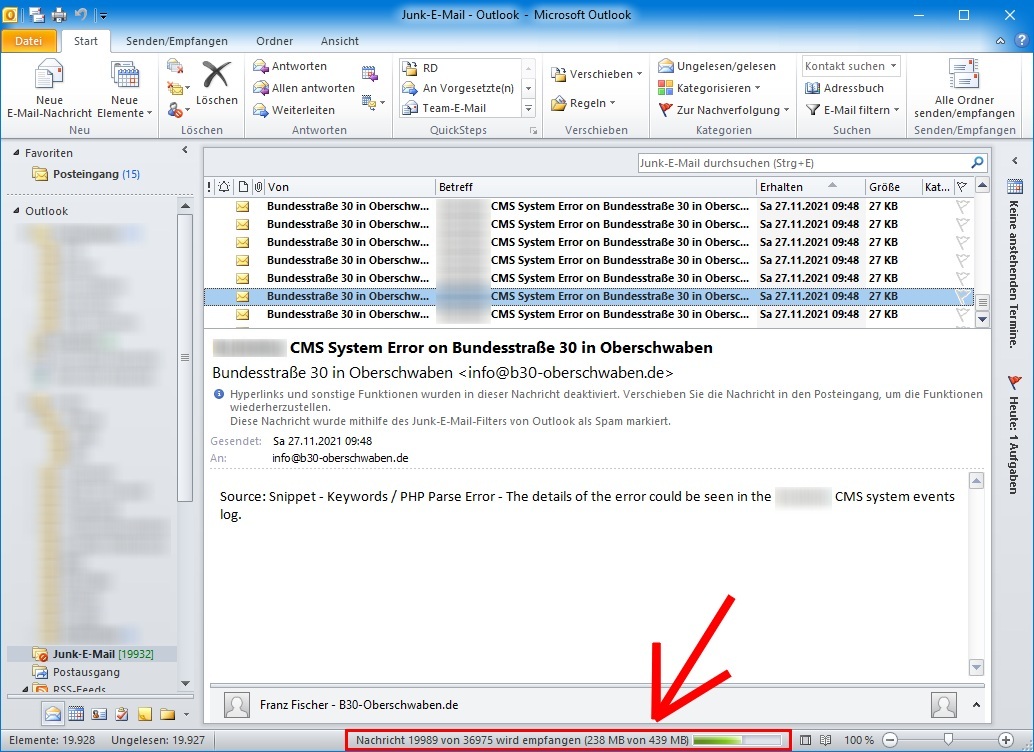Create a new email via Neue E-Mail-Nachricht

[x=49, y=89]
